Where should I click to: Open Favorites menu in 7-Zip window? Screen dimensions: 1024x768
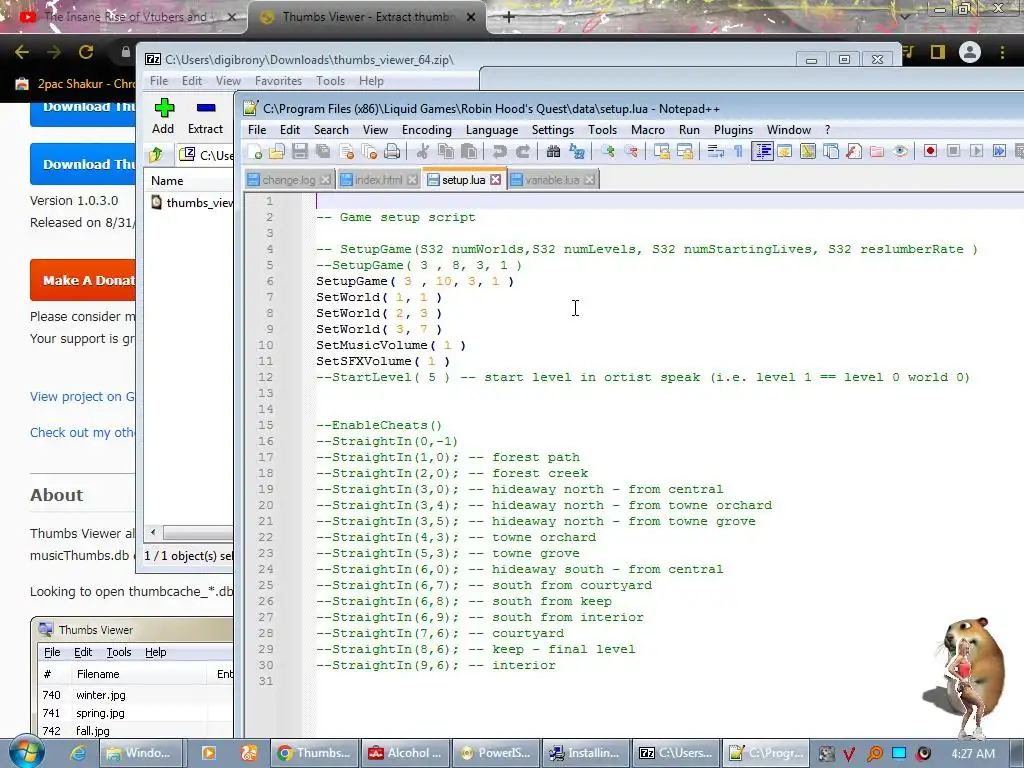tap(278, 81)
